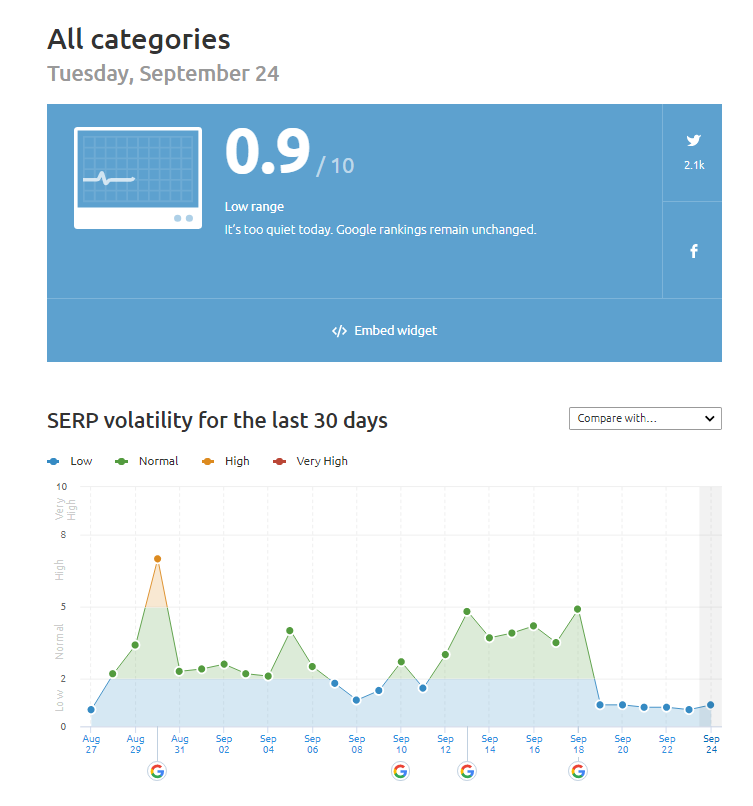Image resolution: width=753 pixels, height=806 pixels.
Task: Click the volatility monitor illustration icon
Action: (138, 178)
